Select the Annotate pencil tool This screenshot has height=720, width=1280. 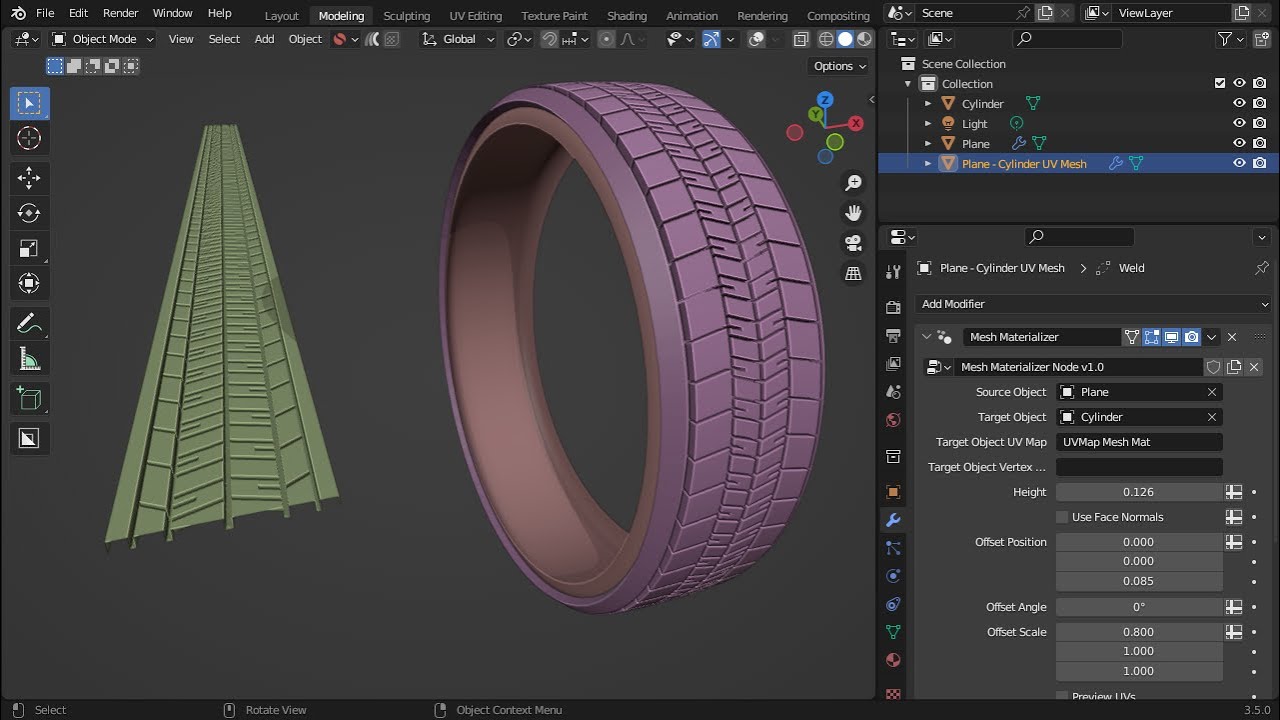click(29, 324)
